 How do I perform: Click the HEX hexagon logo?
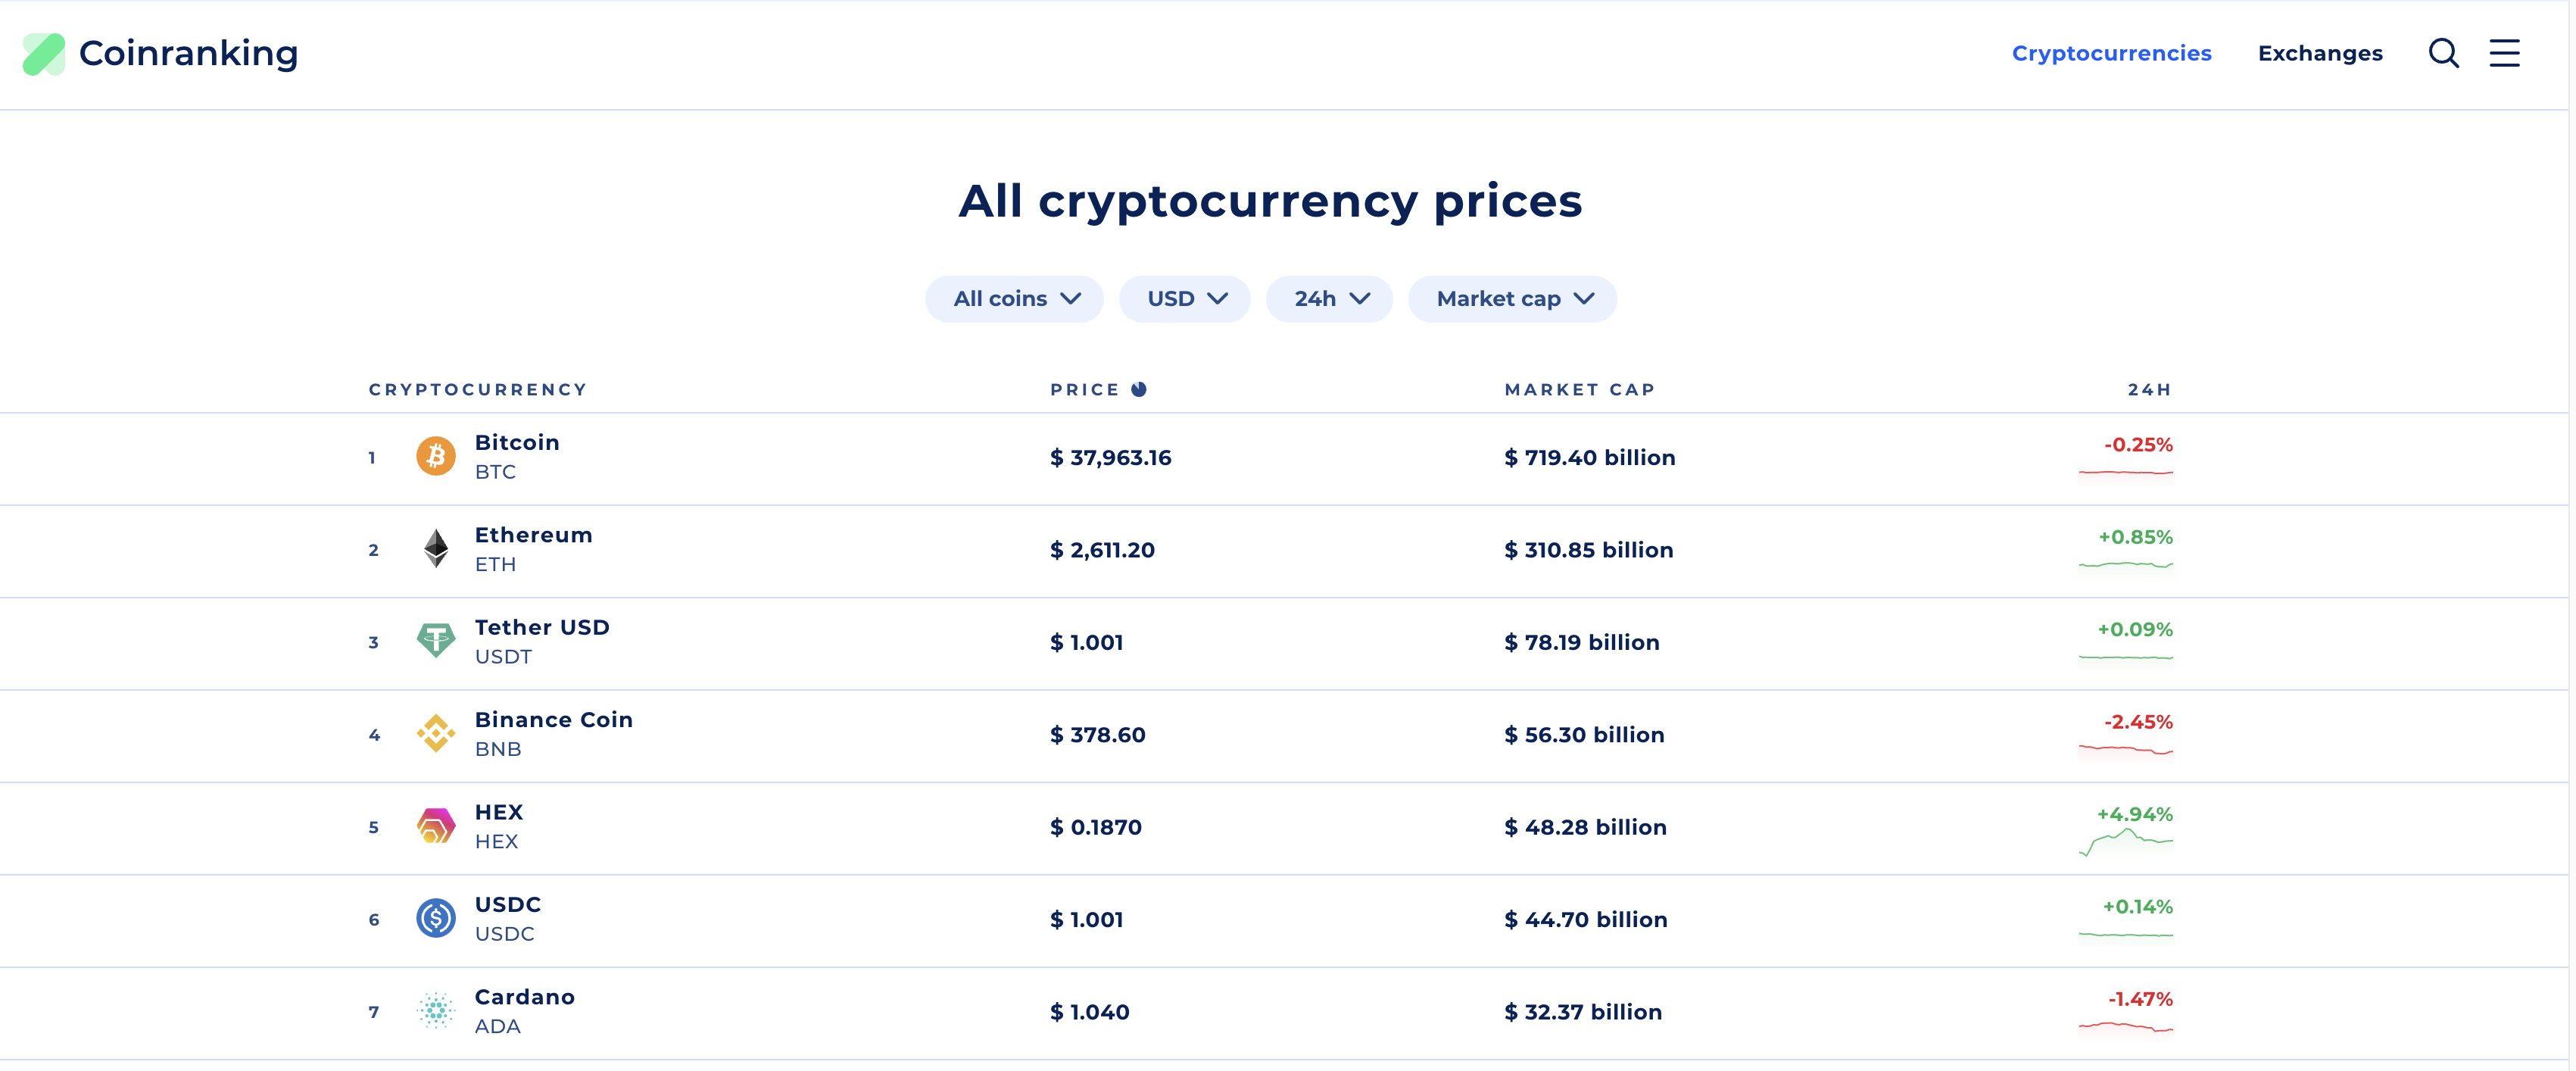[437, 826]
